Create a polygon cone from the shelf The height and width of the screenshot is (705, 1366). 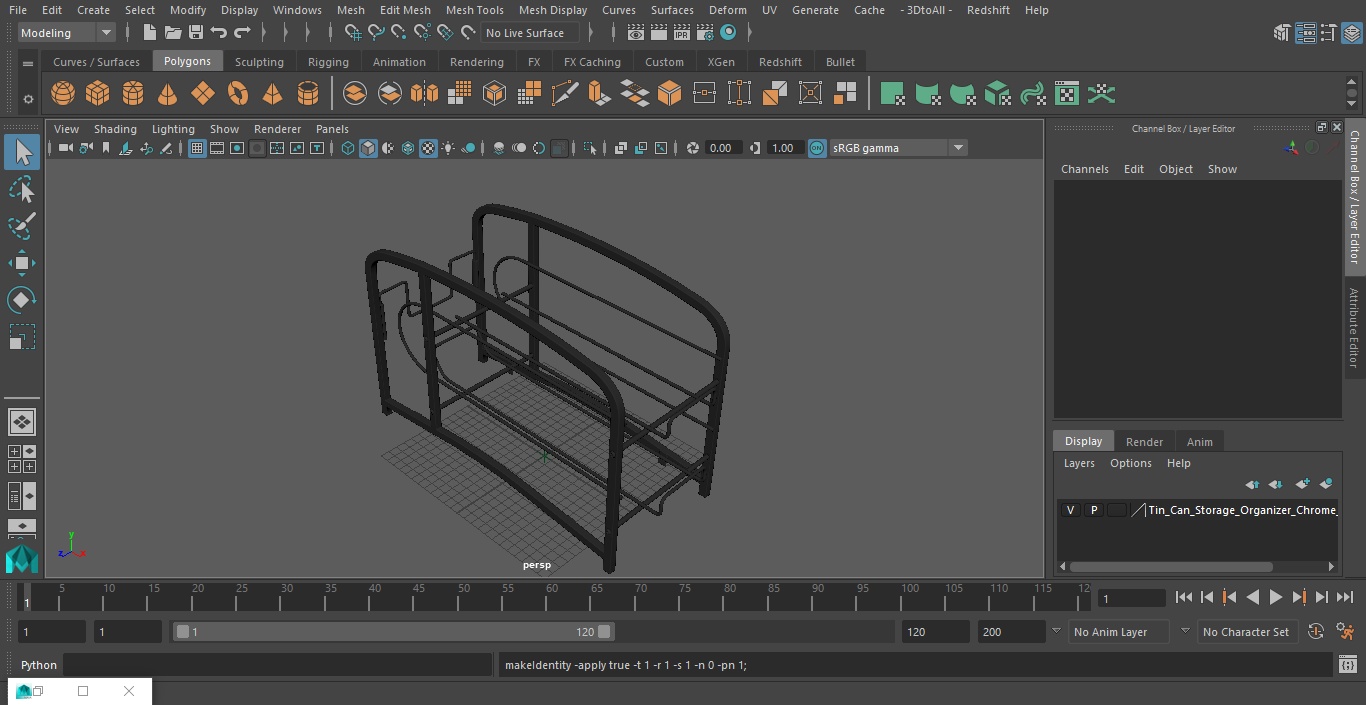click(168, 94)
